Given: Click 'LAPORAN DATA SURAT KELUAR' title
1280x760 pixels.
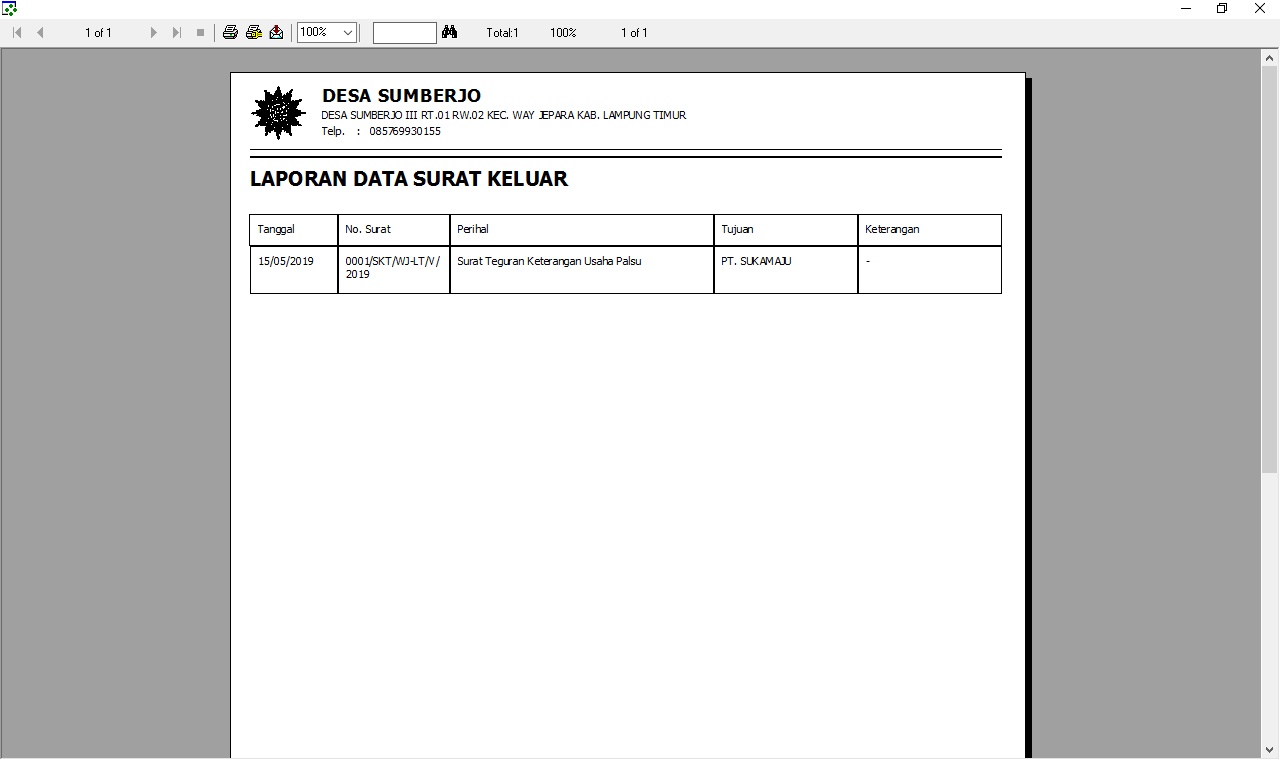Looking at the screenshot, I should coord(409,179).
